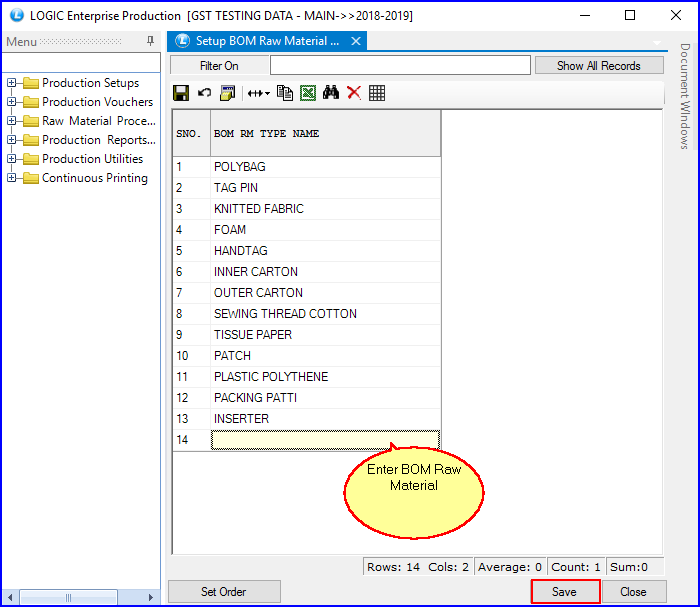Viewport: 700px width, 607px height.
Task: Select the PACKING PATTI cell
Action: click(x=325, y=398)
